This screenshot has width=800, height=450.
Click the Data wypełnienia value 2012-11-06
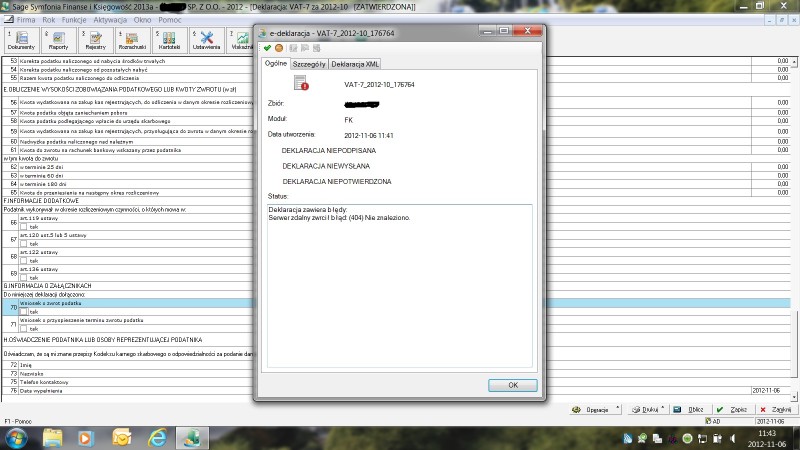click(766, 390)
